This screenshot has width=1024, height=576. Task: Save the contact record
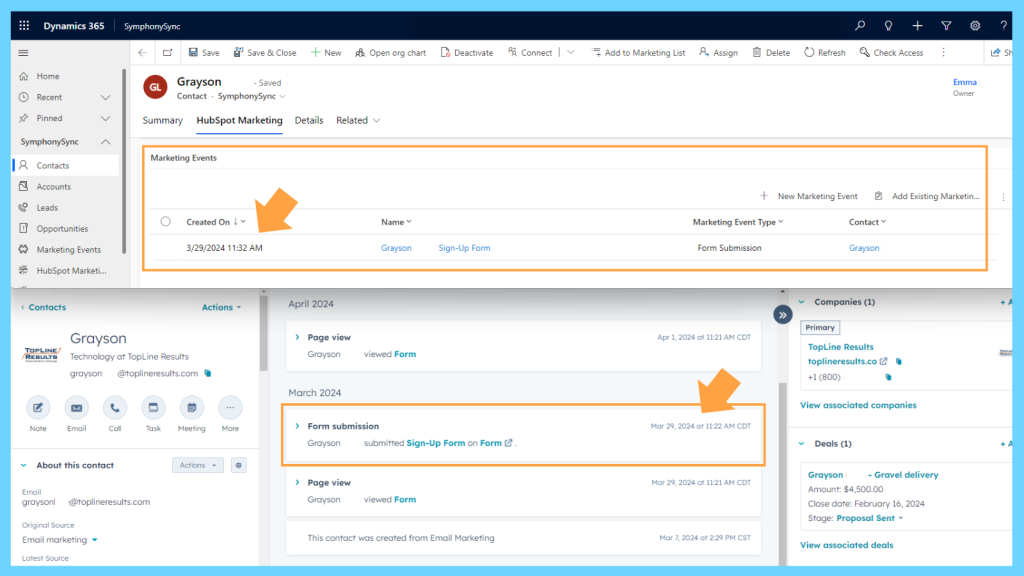204,52
